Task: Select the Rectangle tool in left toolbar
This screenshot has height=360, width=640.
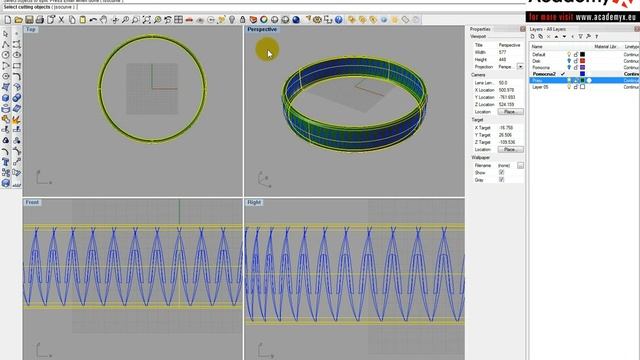Action: tap(16, 65)
